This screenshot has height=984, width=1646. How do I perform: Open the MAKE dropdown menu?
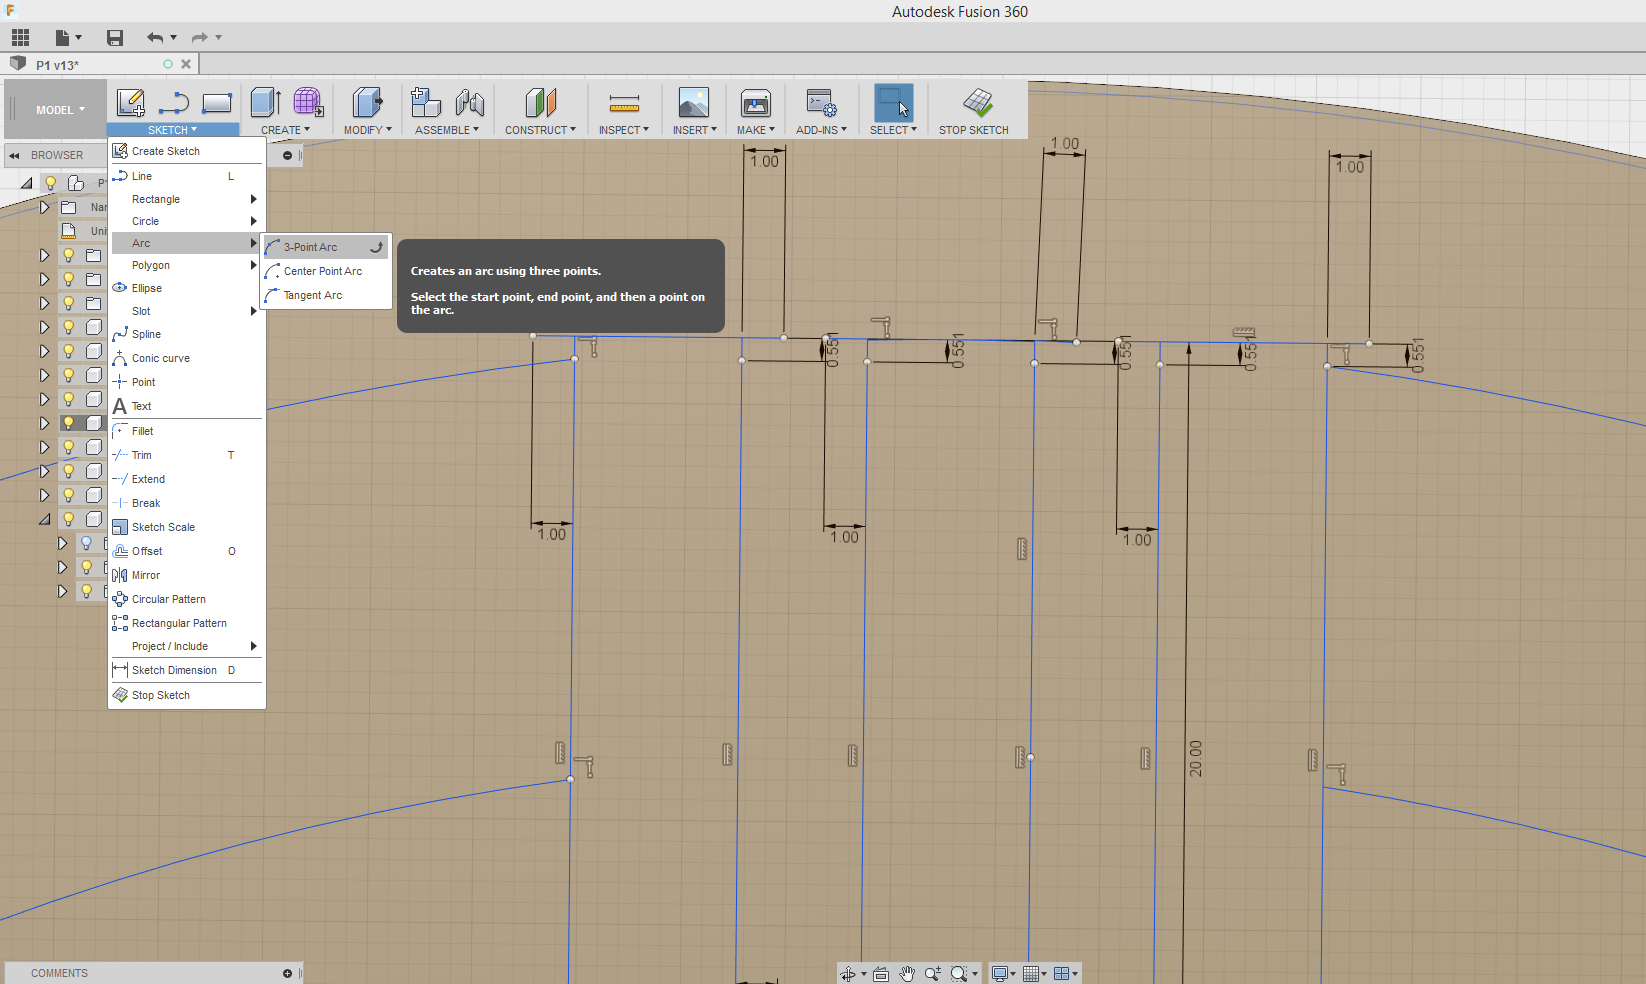(x=756, y=130)
